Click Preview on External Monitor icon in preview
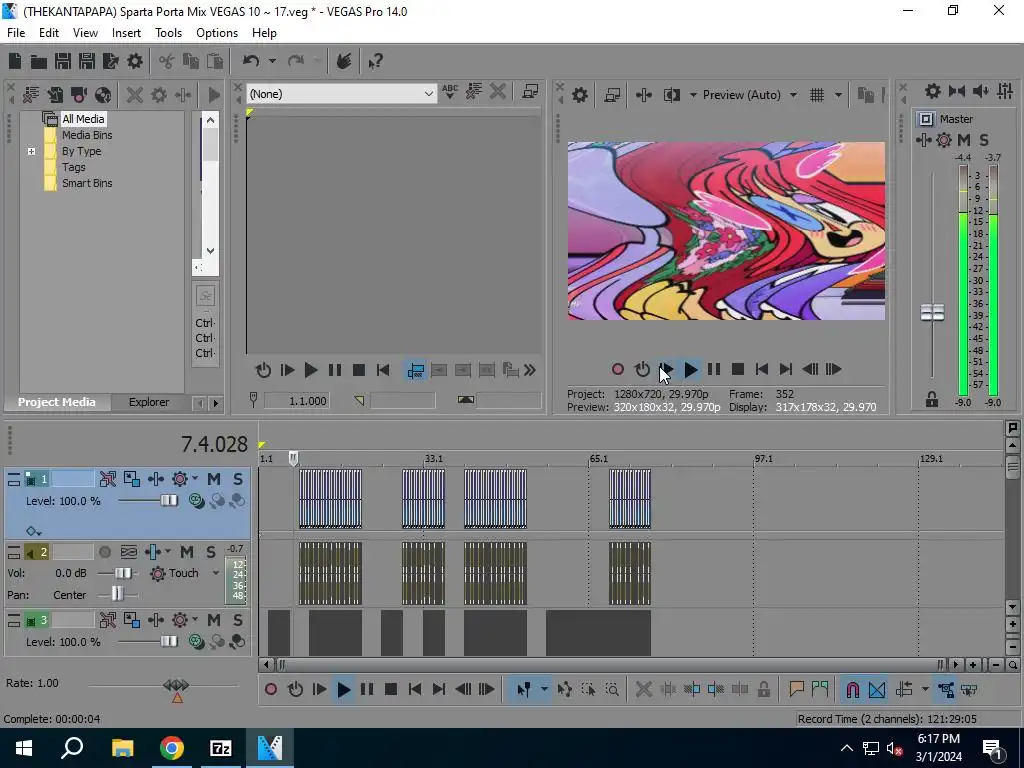The height and width of the screenshot is (768, 1024). [612, 95]
